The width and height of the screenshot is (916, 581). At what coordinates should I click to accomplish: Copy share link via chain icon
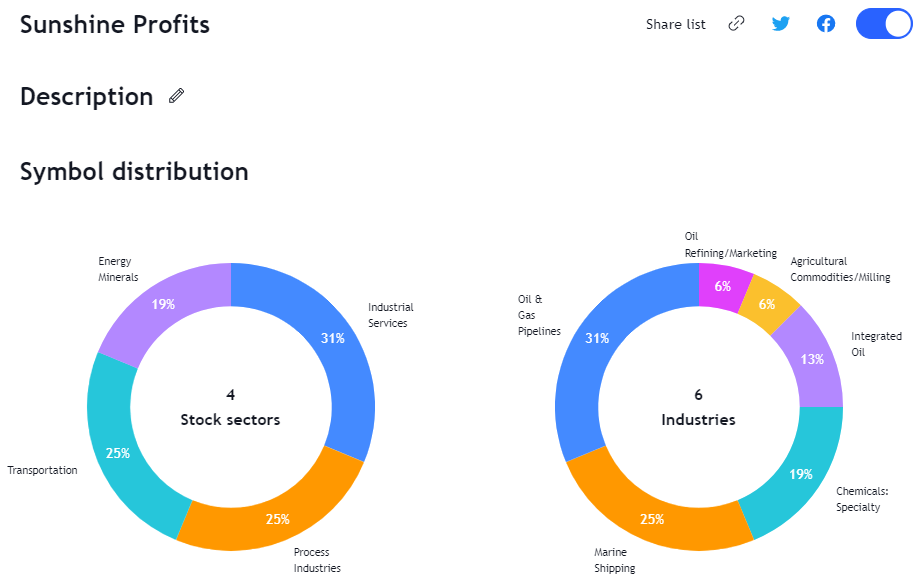736,24
